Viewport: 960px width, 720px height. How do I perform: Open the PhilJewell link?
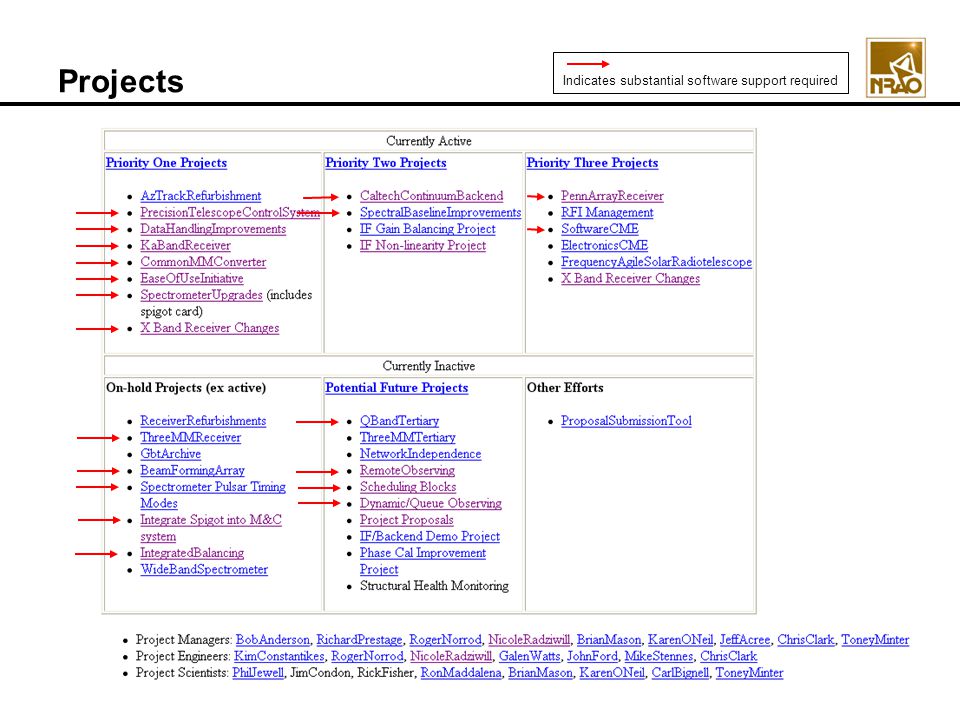pos(258,673)
